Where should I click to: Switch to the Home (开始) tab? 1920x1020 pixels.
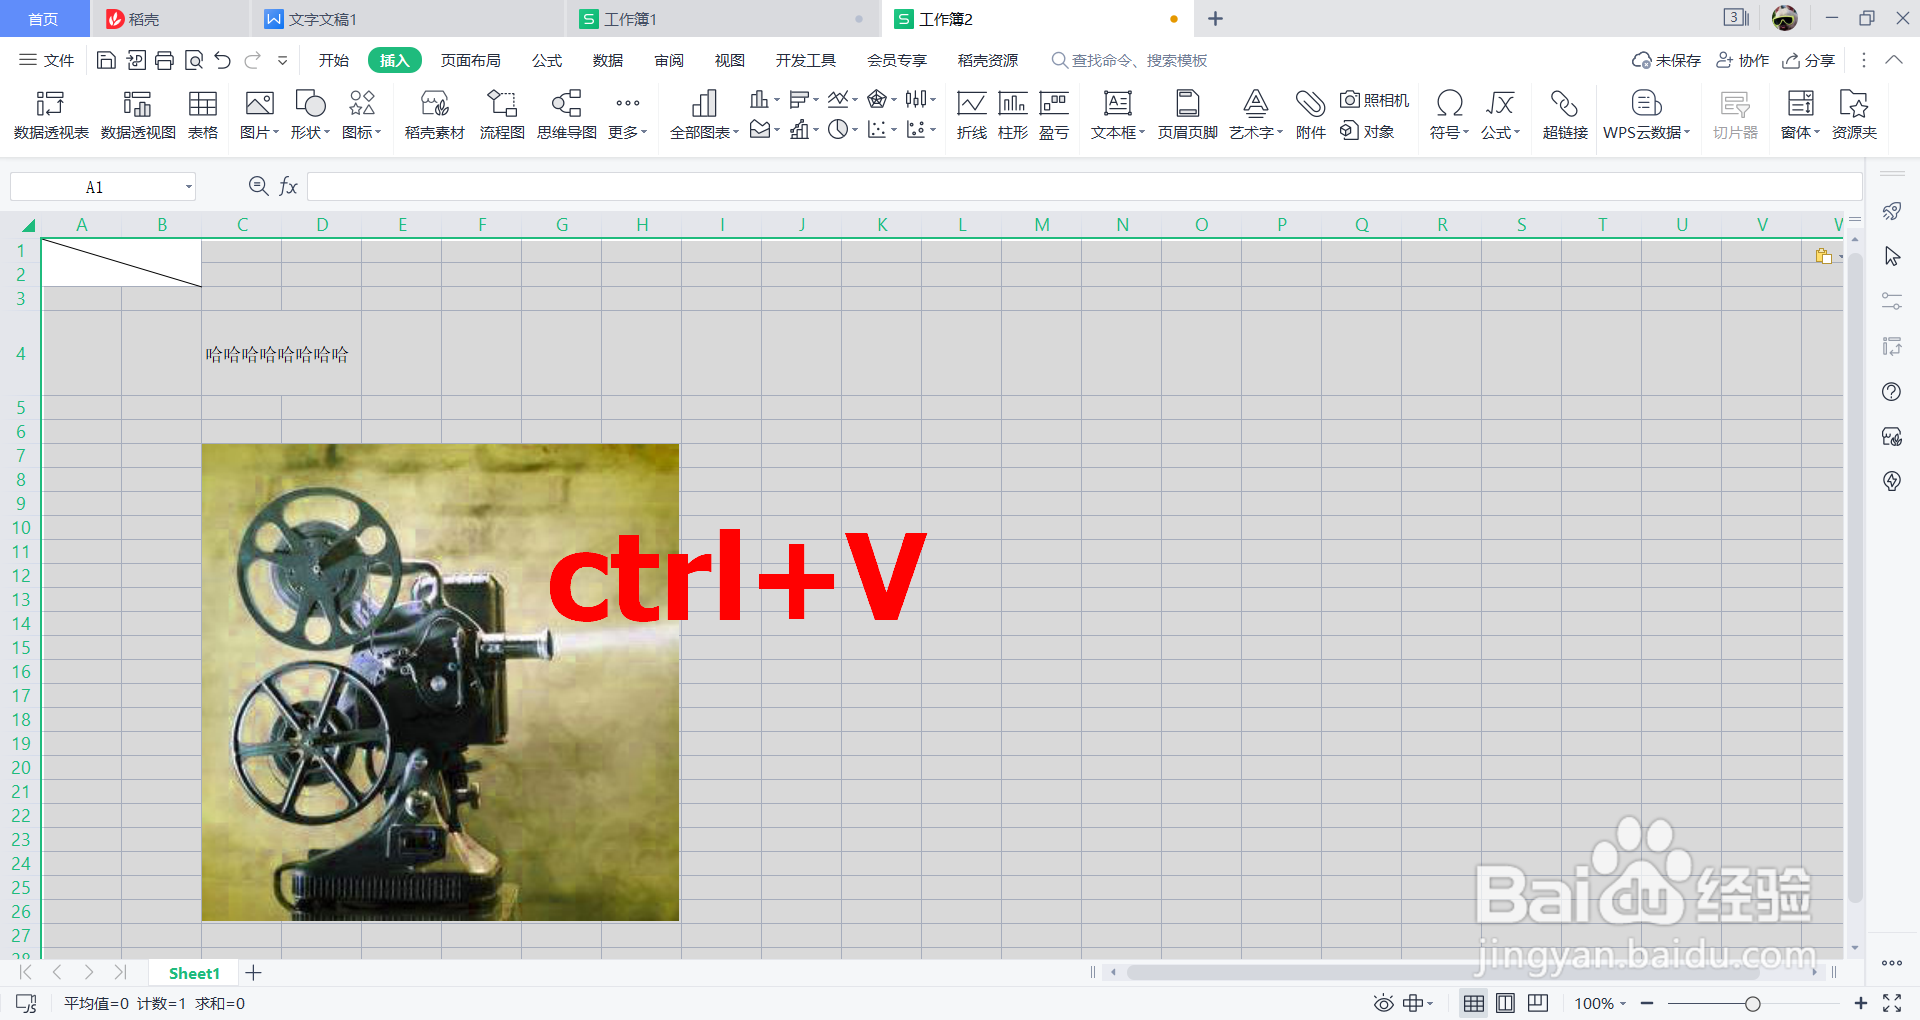tap(333, 60)
